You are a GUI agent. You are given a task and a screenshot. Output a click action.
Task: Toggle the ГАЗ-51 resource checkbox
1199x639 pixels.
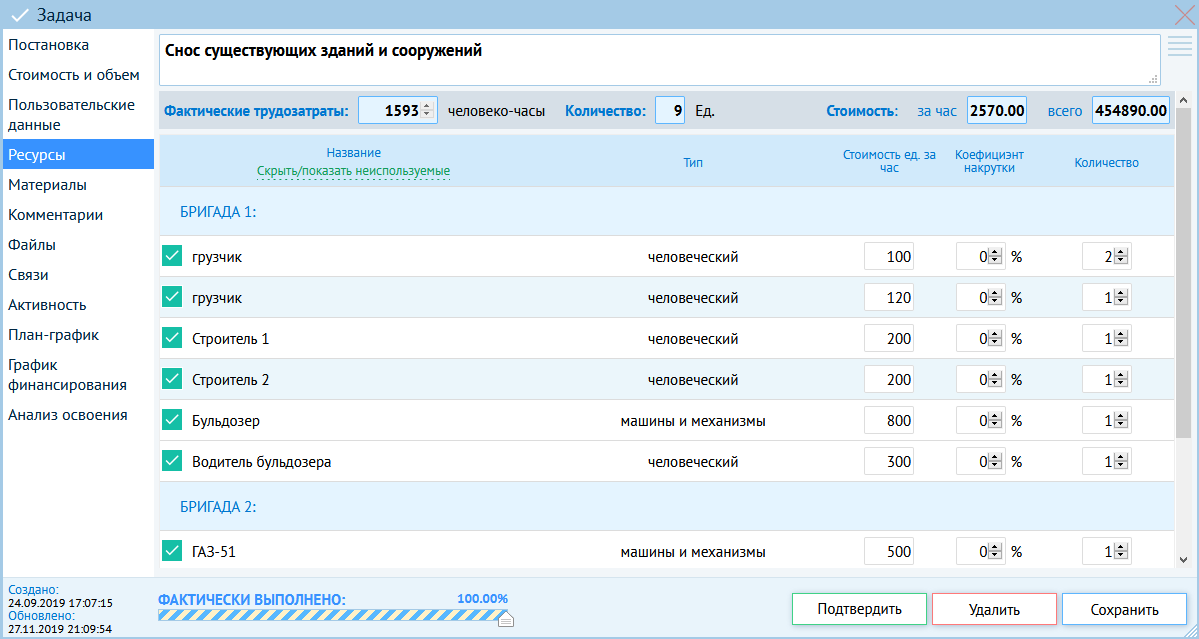[172, 551]
